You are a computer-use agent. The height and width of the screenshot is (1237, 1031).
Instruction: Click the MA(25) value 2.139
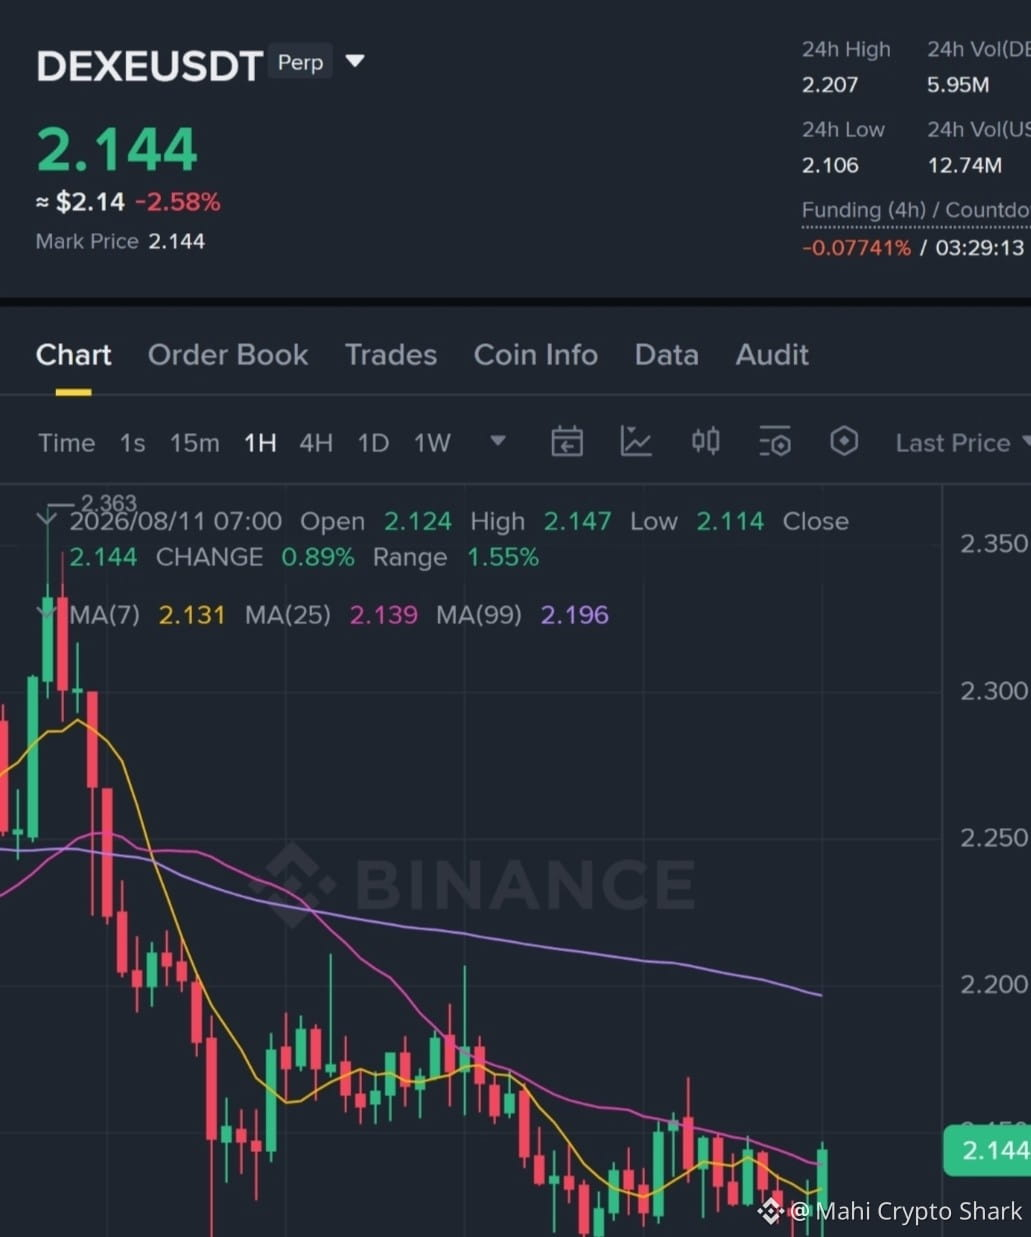click(383, 615)
